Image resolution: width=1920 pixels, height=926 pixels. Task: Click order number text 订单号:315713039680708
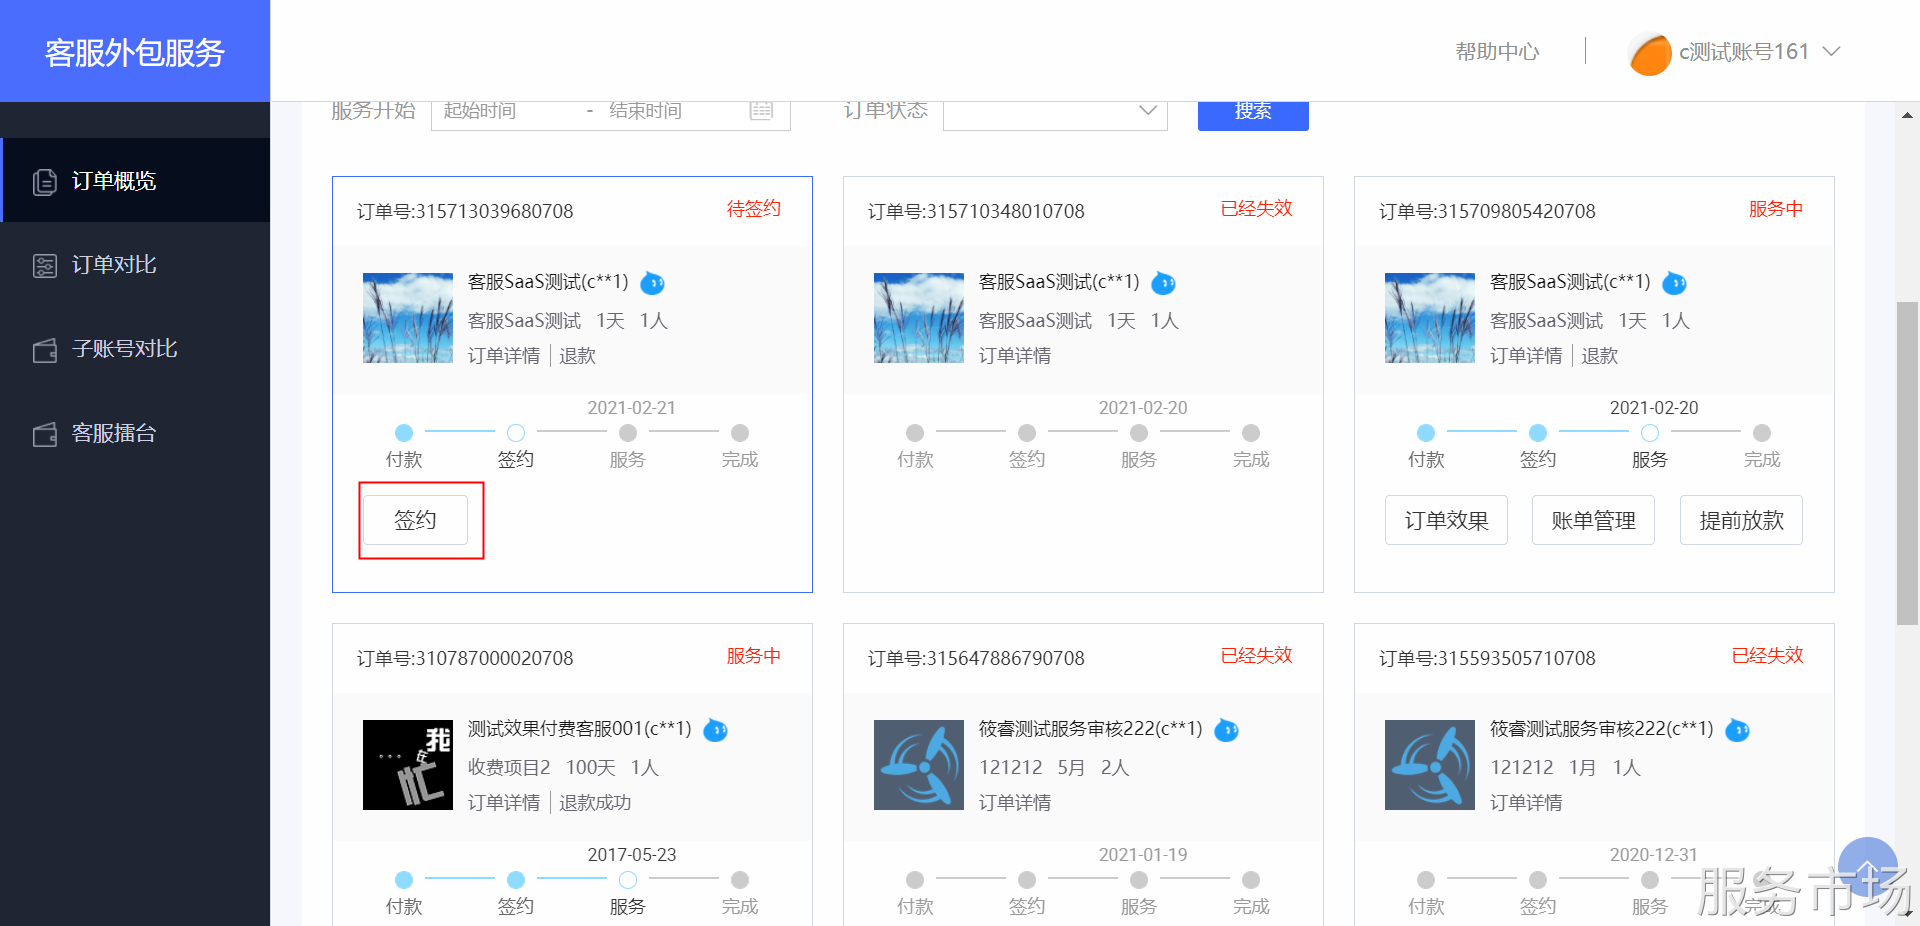[x=465, y=211]
